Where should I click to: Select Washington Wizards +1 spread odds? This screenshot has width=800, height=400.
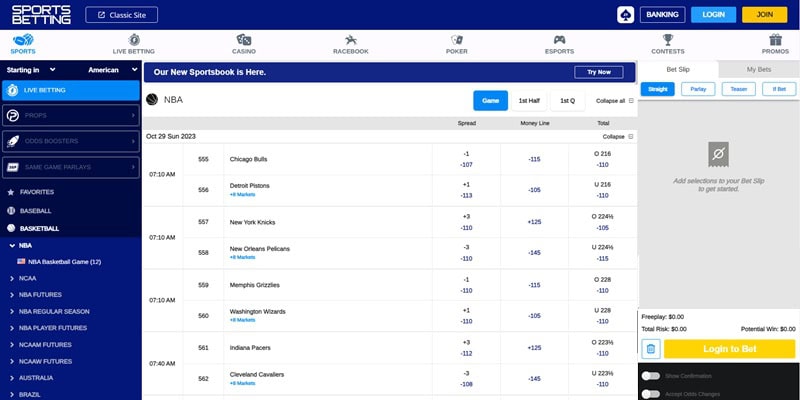click(466, 316)
